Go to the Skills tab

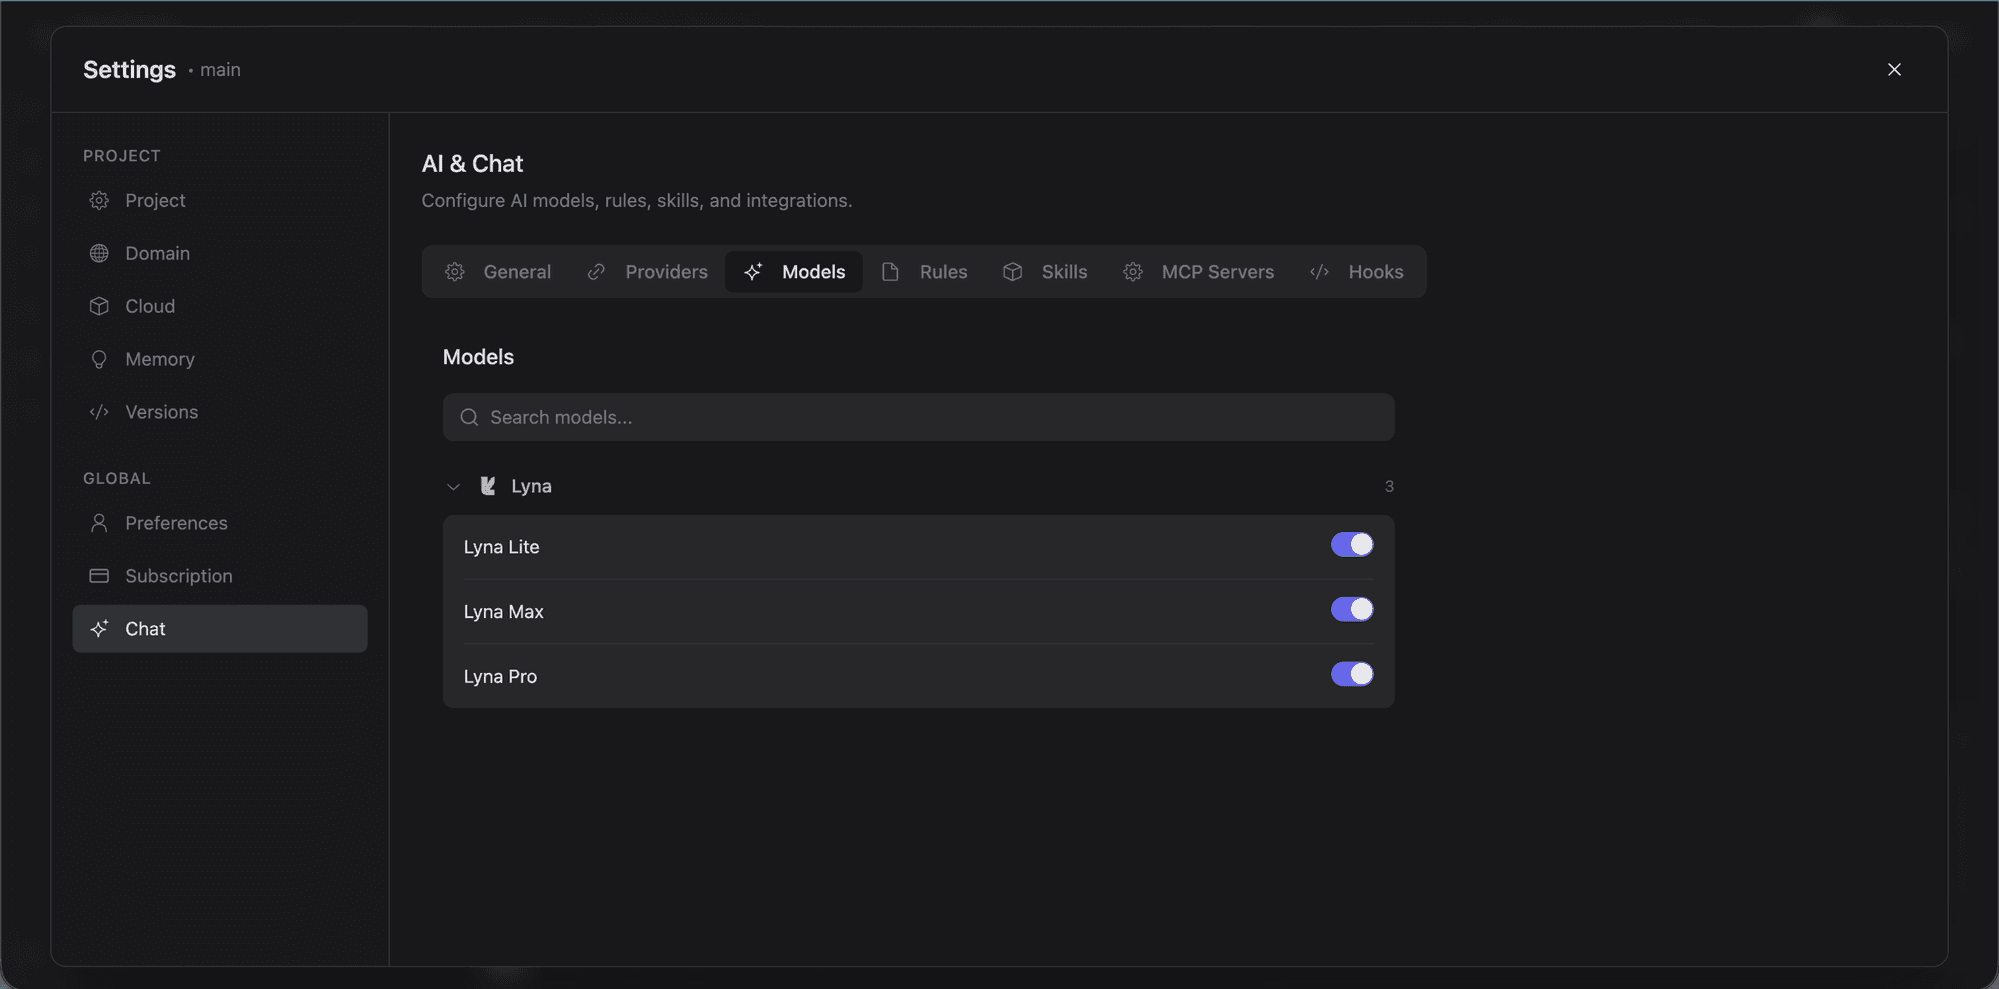pyautogui.click(x=1045, y=272)
